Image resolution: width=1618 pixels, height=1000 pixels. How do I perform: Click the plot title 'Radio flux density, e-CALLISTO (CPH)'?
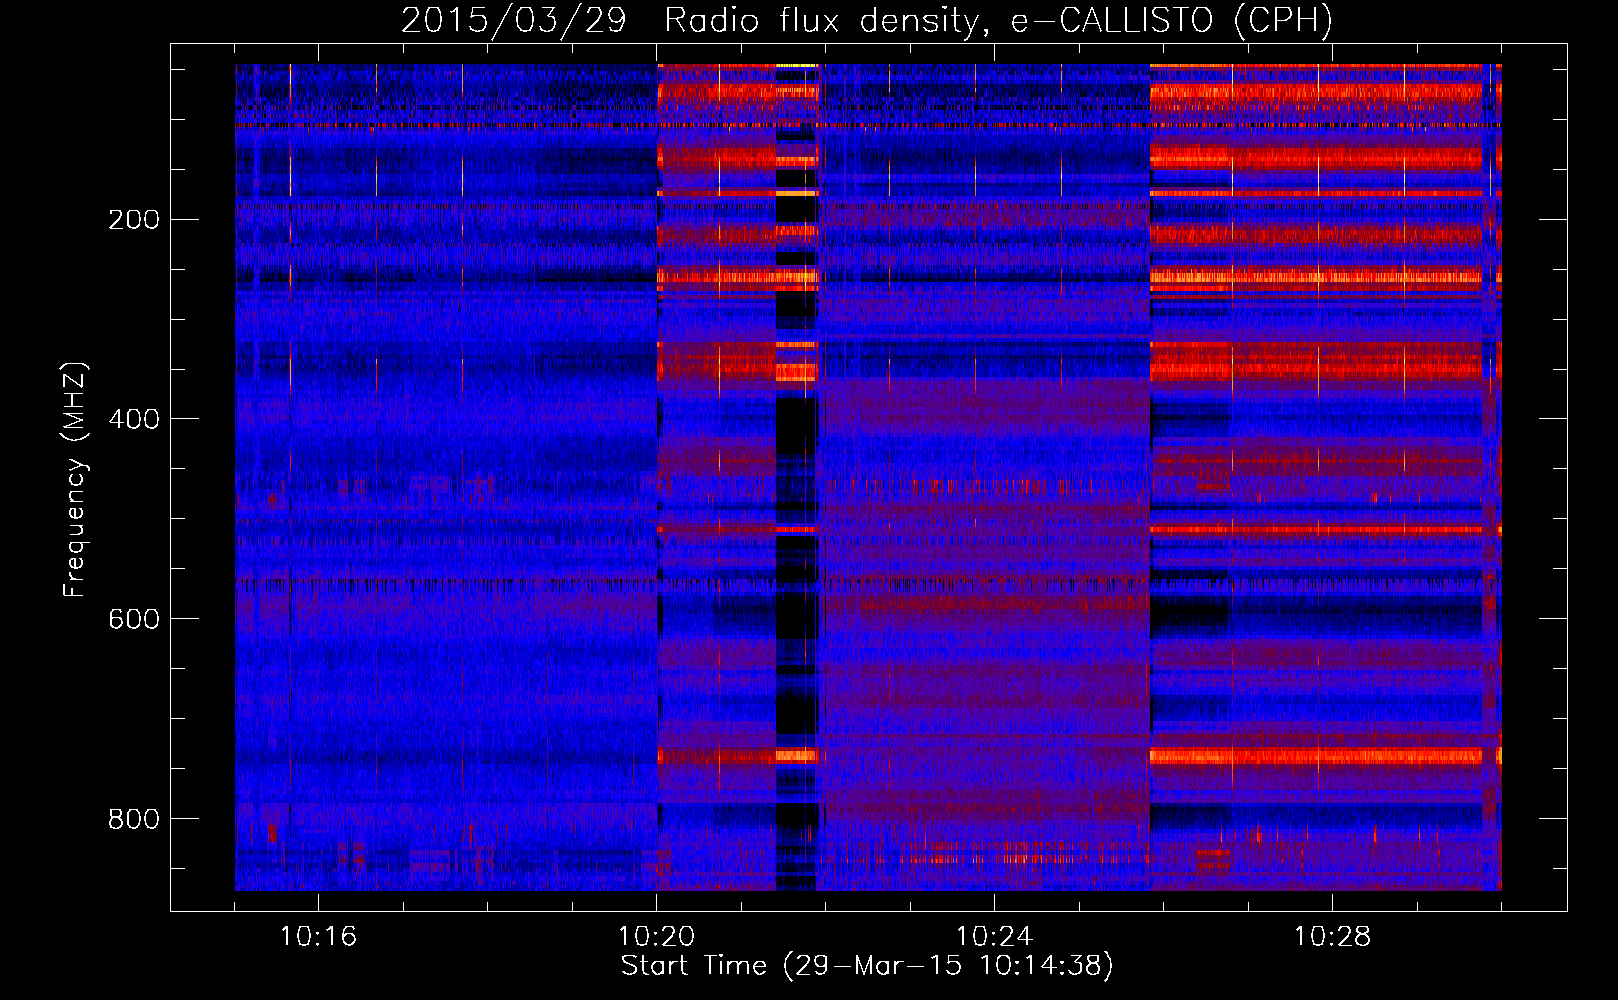[998, 20]
